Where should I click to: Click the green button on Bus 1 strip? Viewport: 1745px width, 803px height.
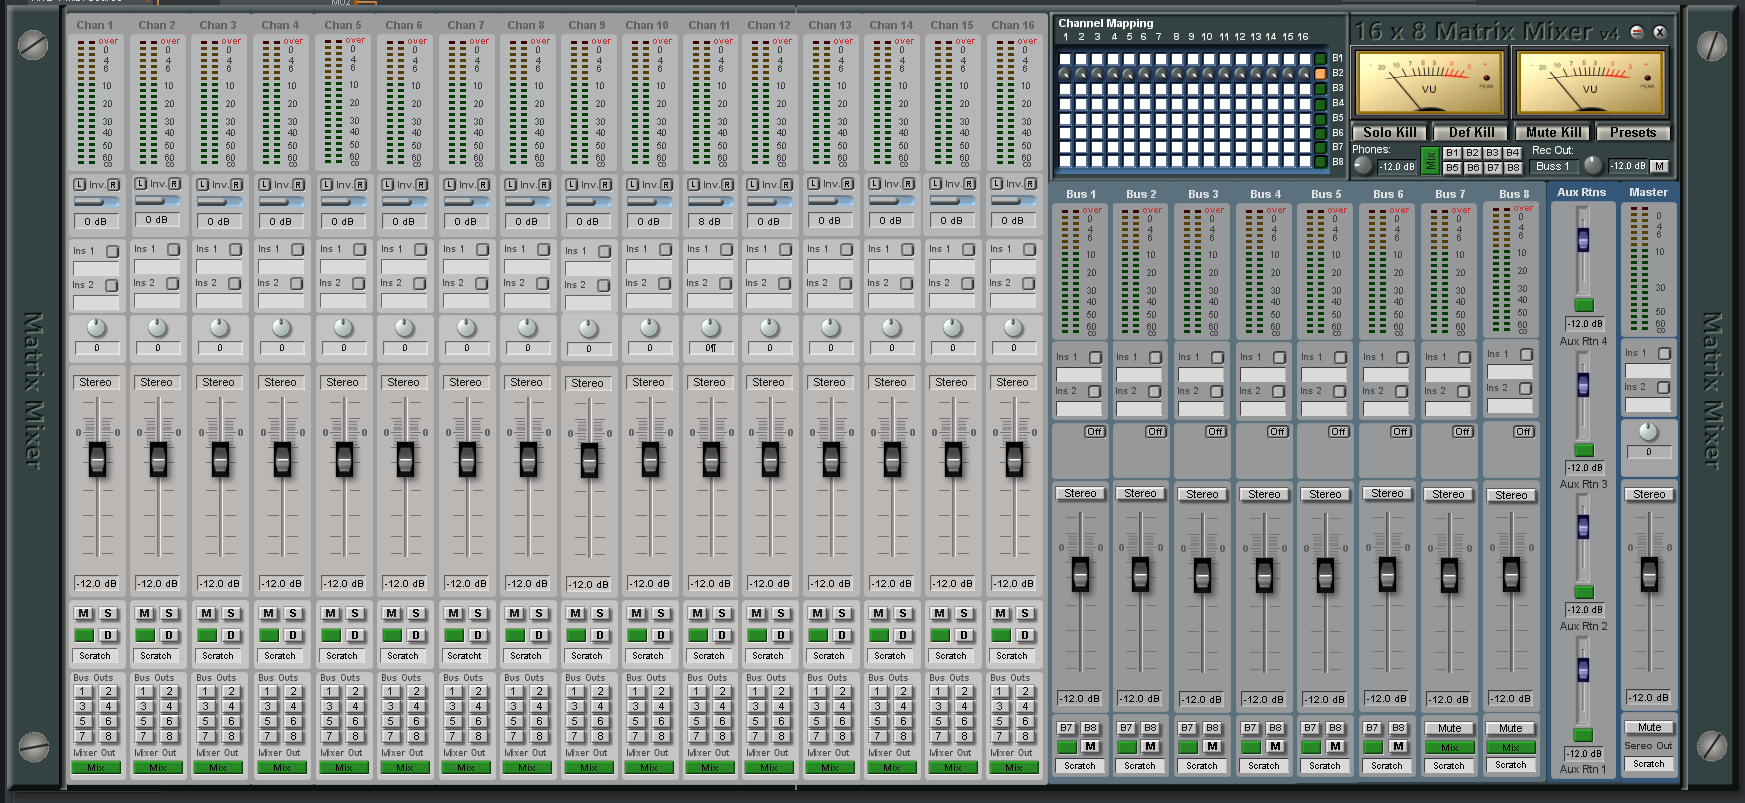point(1067,746)
